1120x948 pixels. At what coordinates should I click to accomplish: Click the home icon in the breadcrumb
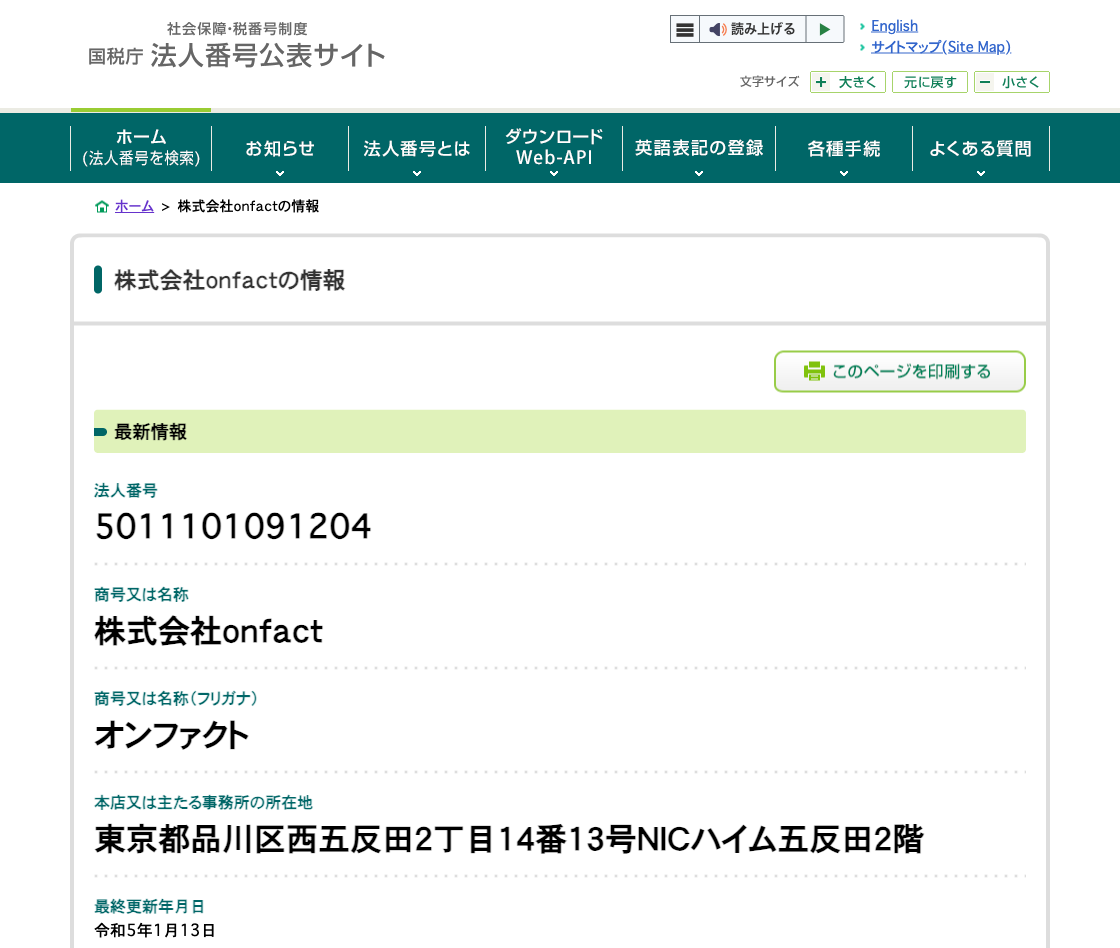click(x=102, y=206)
